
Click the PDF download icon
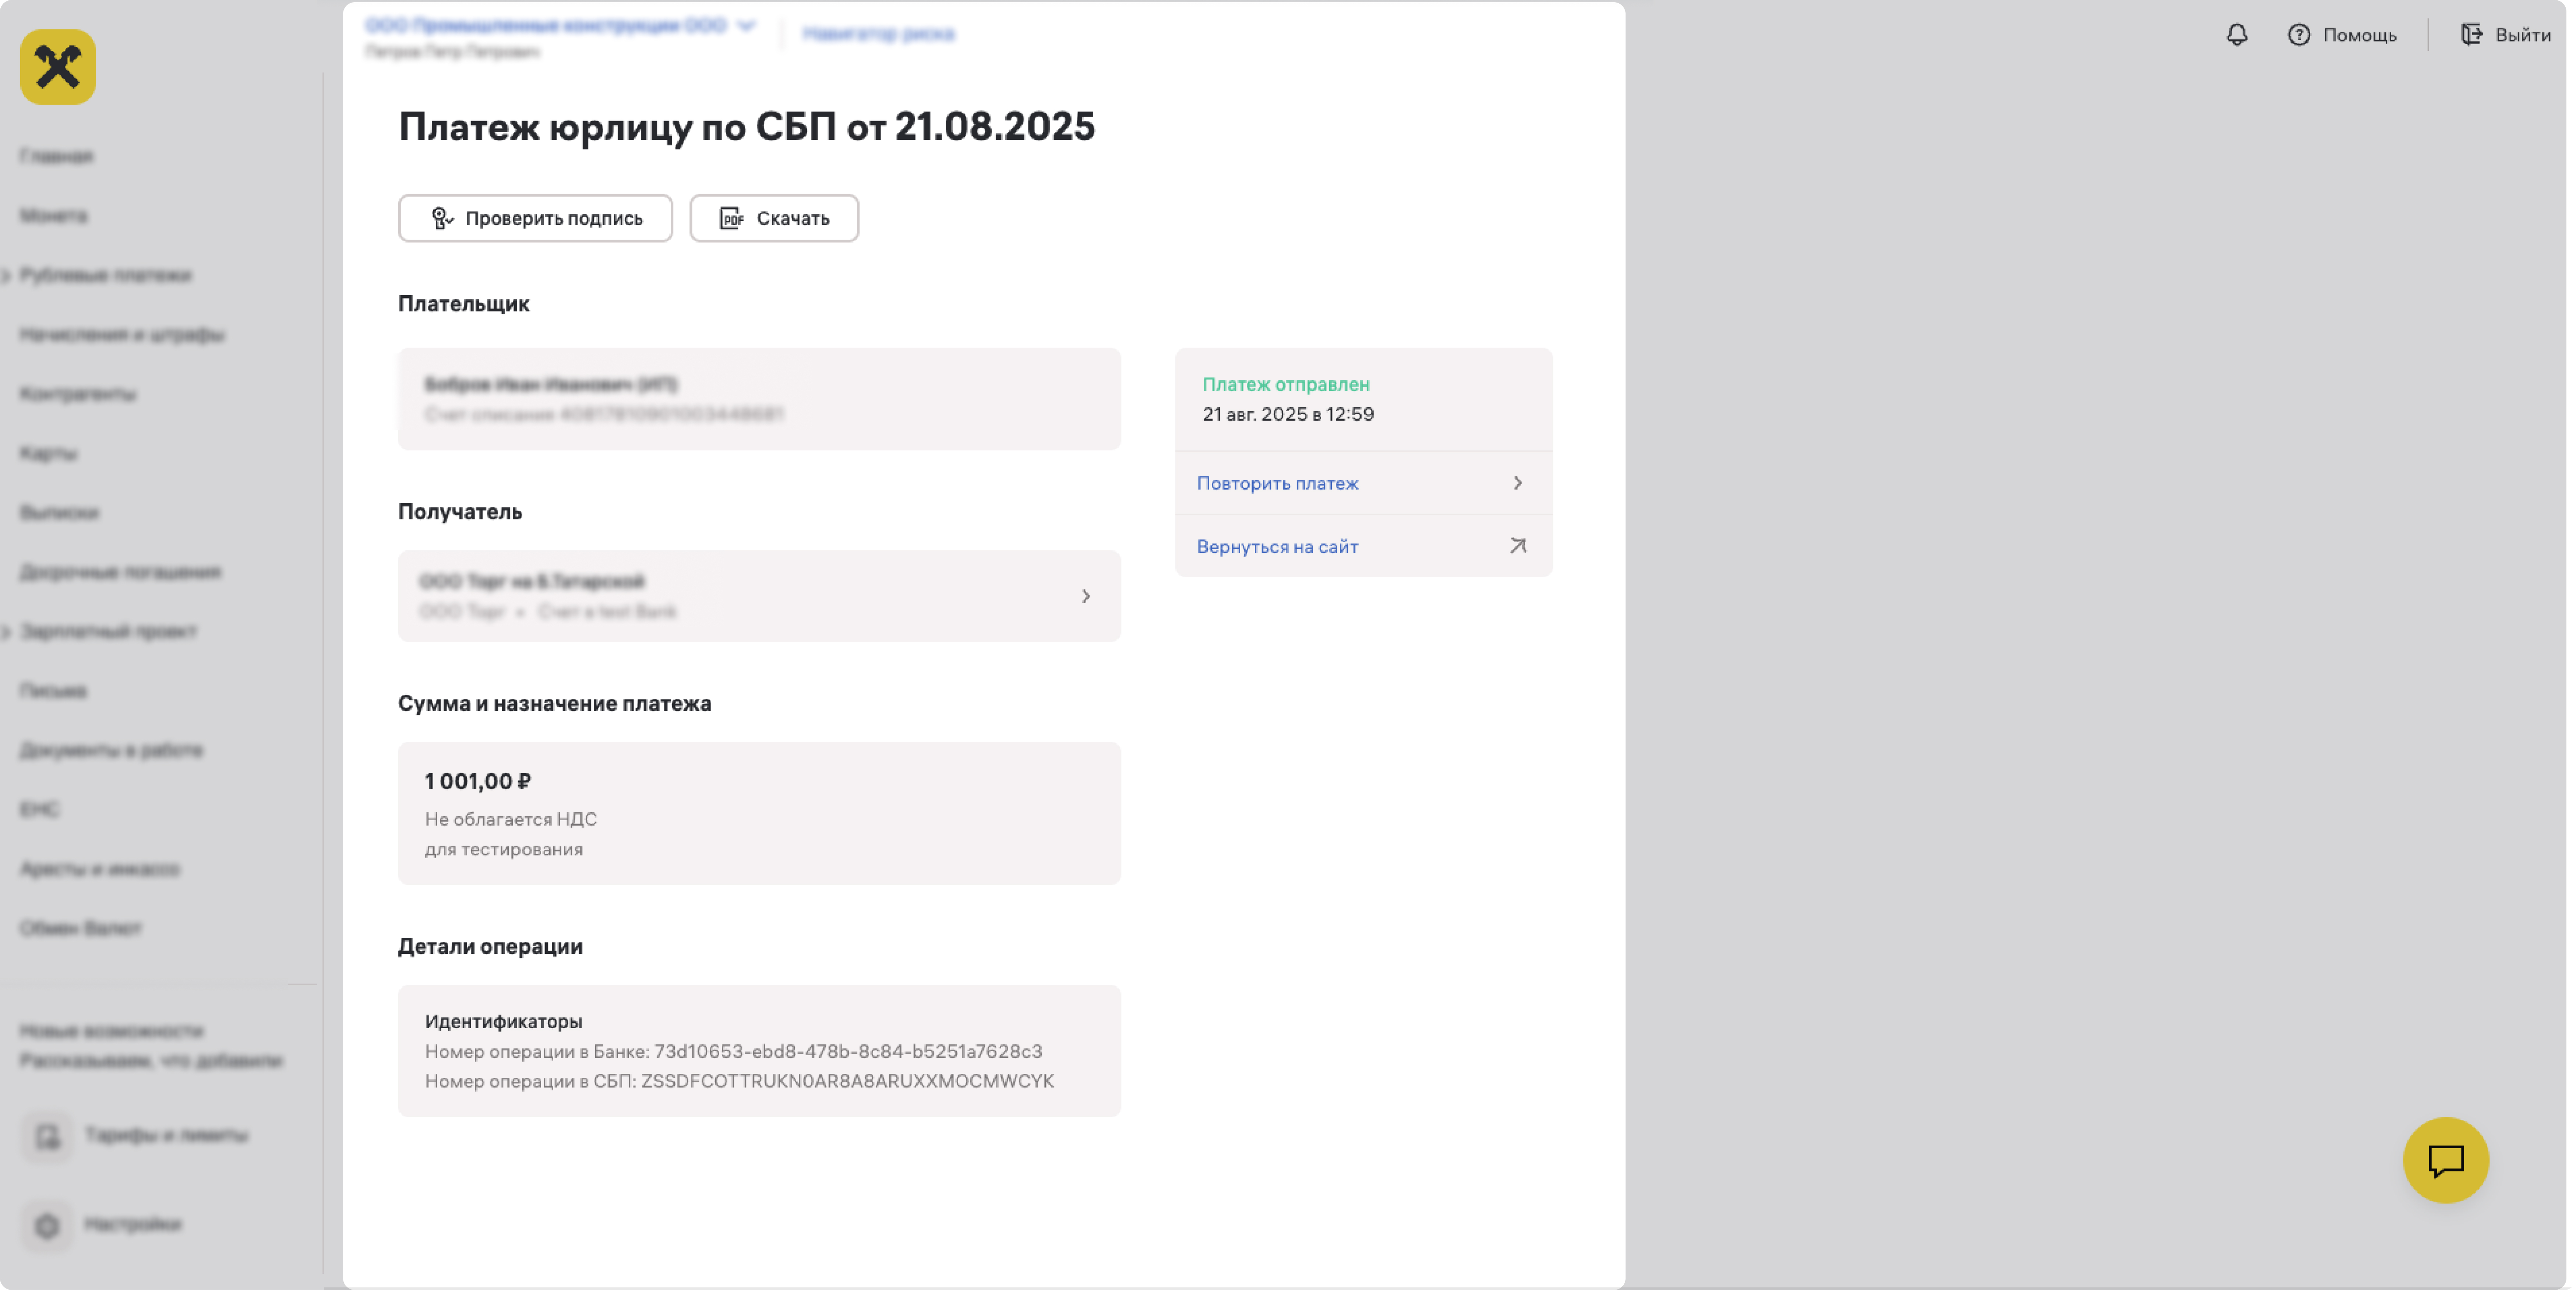click(731, 218)
